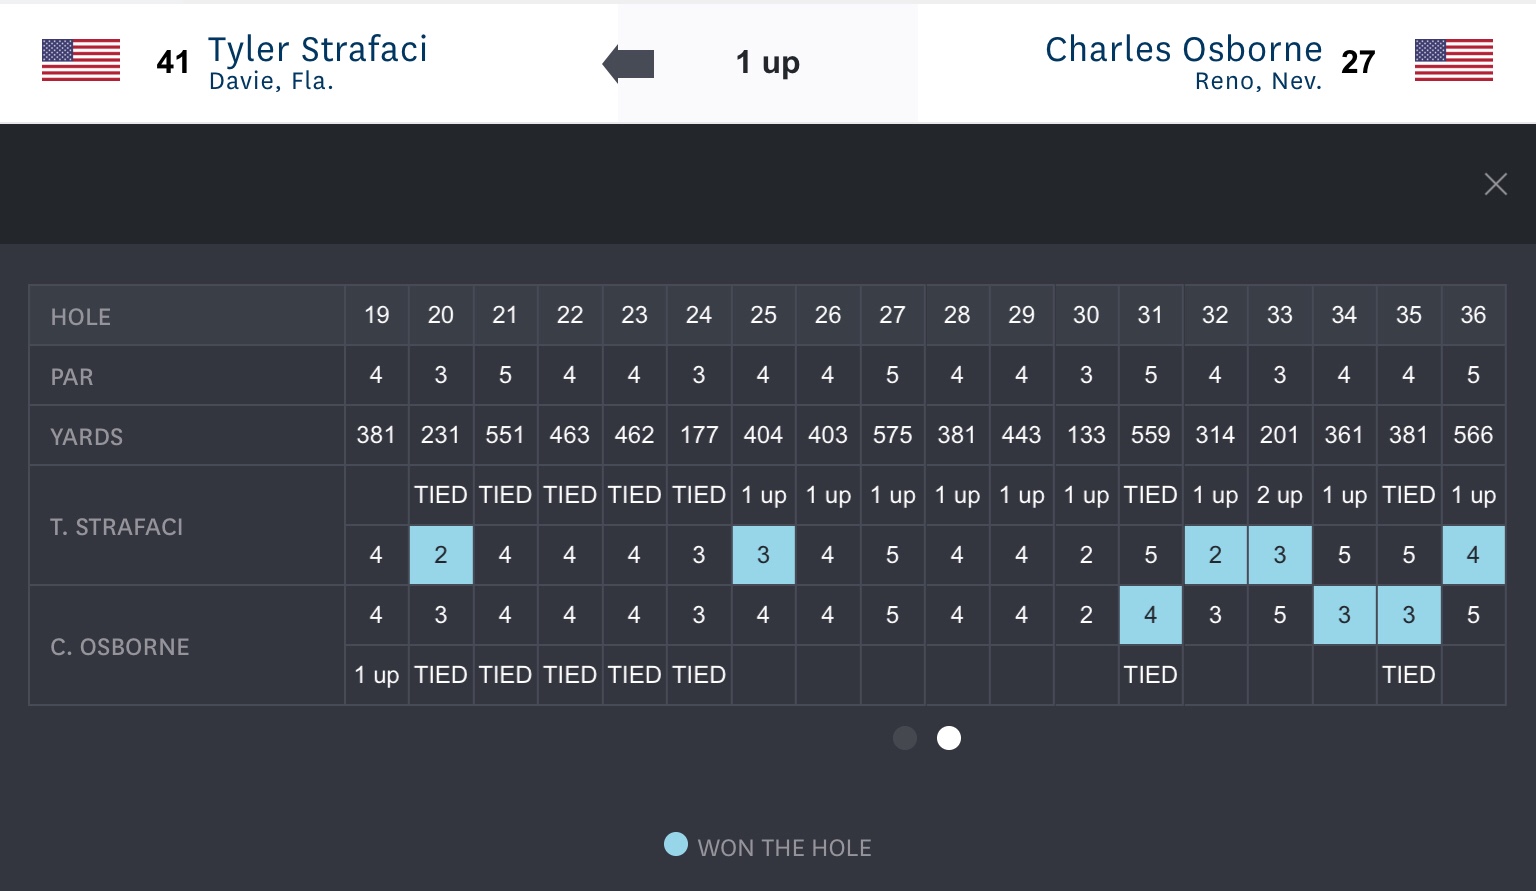Click the left-pointing match leader arrow
This screenshot has height=891, width=1536.
(629, 64)
